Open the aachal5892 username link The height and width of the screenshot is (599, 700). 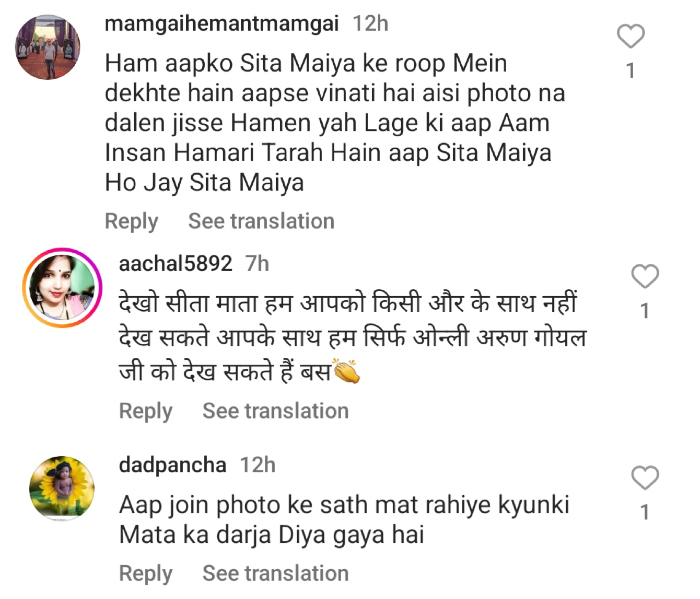[x=175, y=264]
